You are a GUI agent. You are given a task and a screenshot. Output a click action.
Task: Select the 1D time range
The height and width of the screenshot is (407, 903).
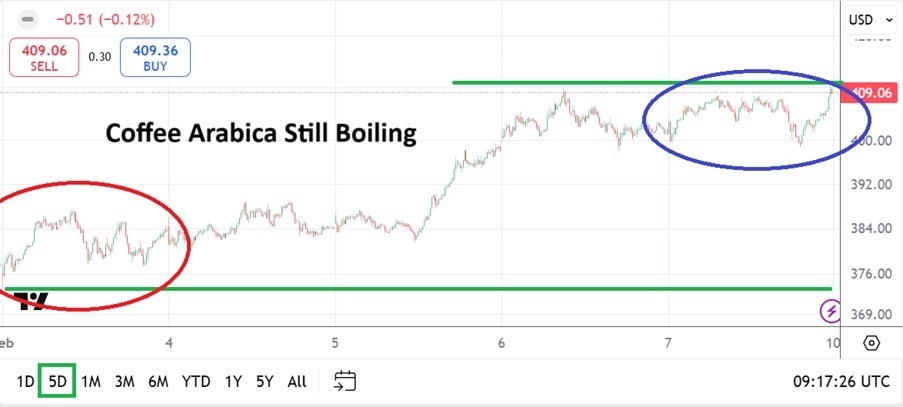click(x=26, y=381)
